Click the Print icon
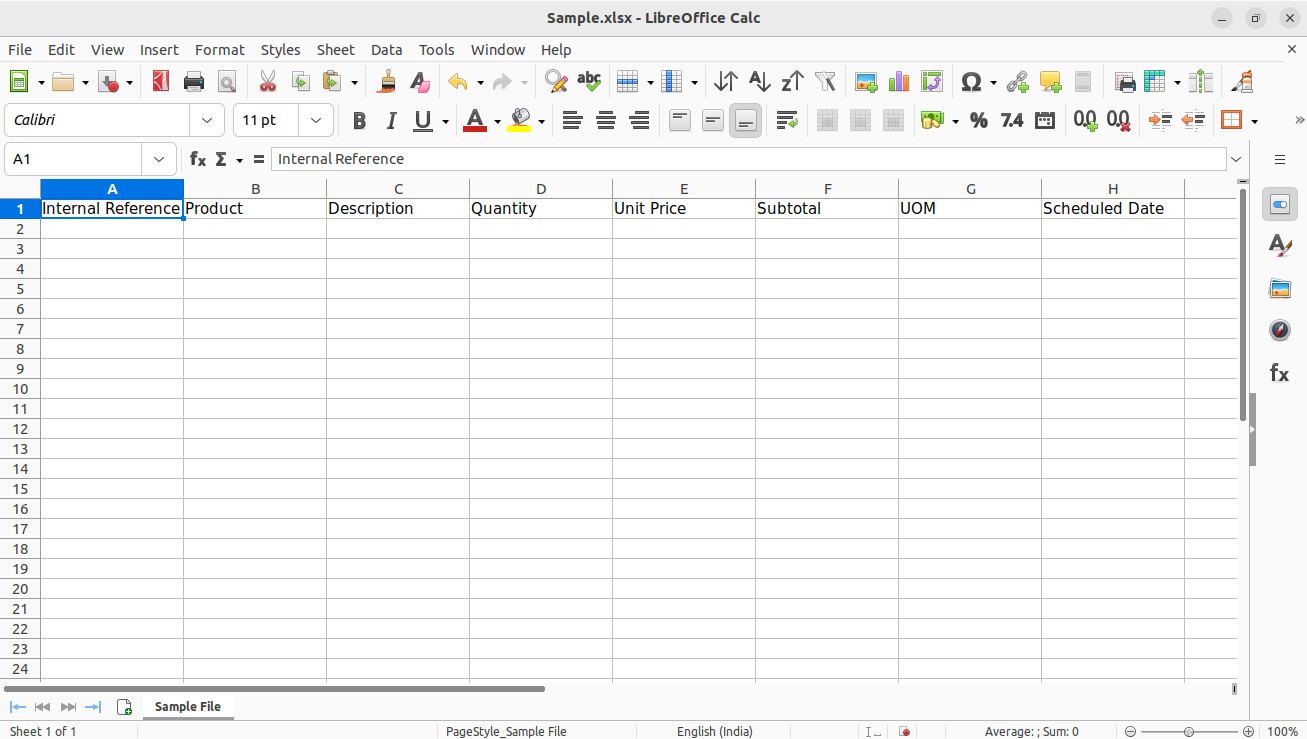This screenshot has height=739, width=1307. point(194,82)
